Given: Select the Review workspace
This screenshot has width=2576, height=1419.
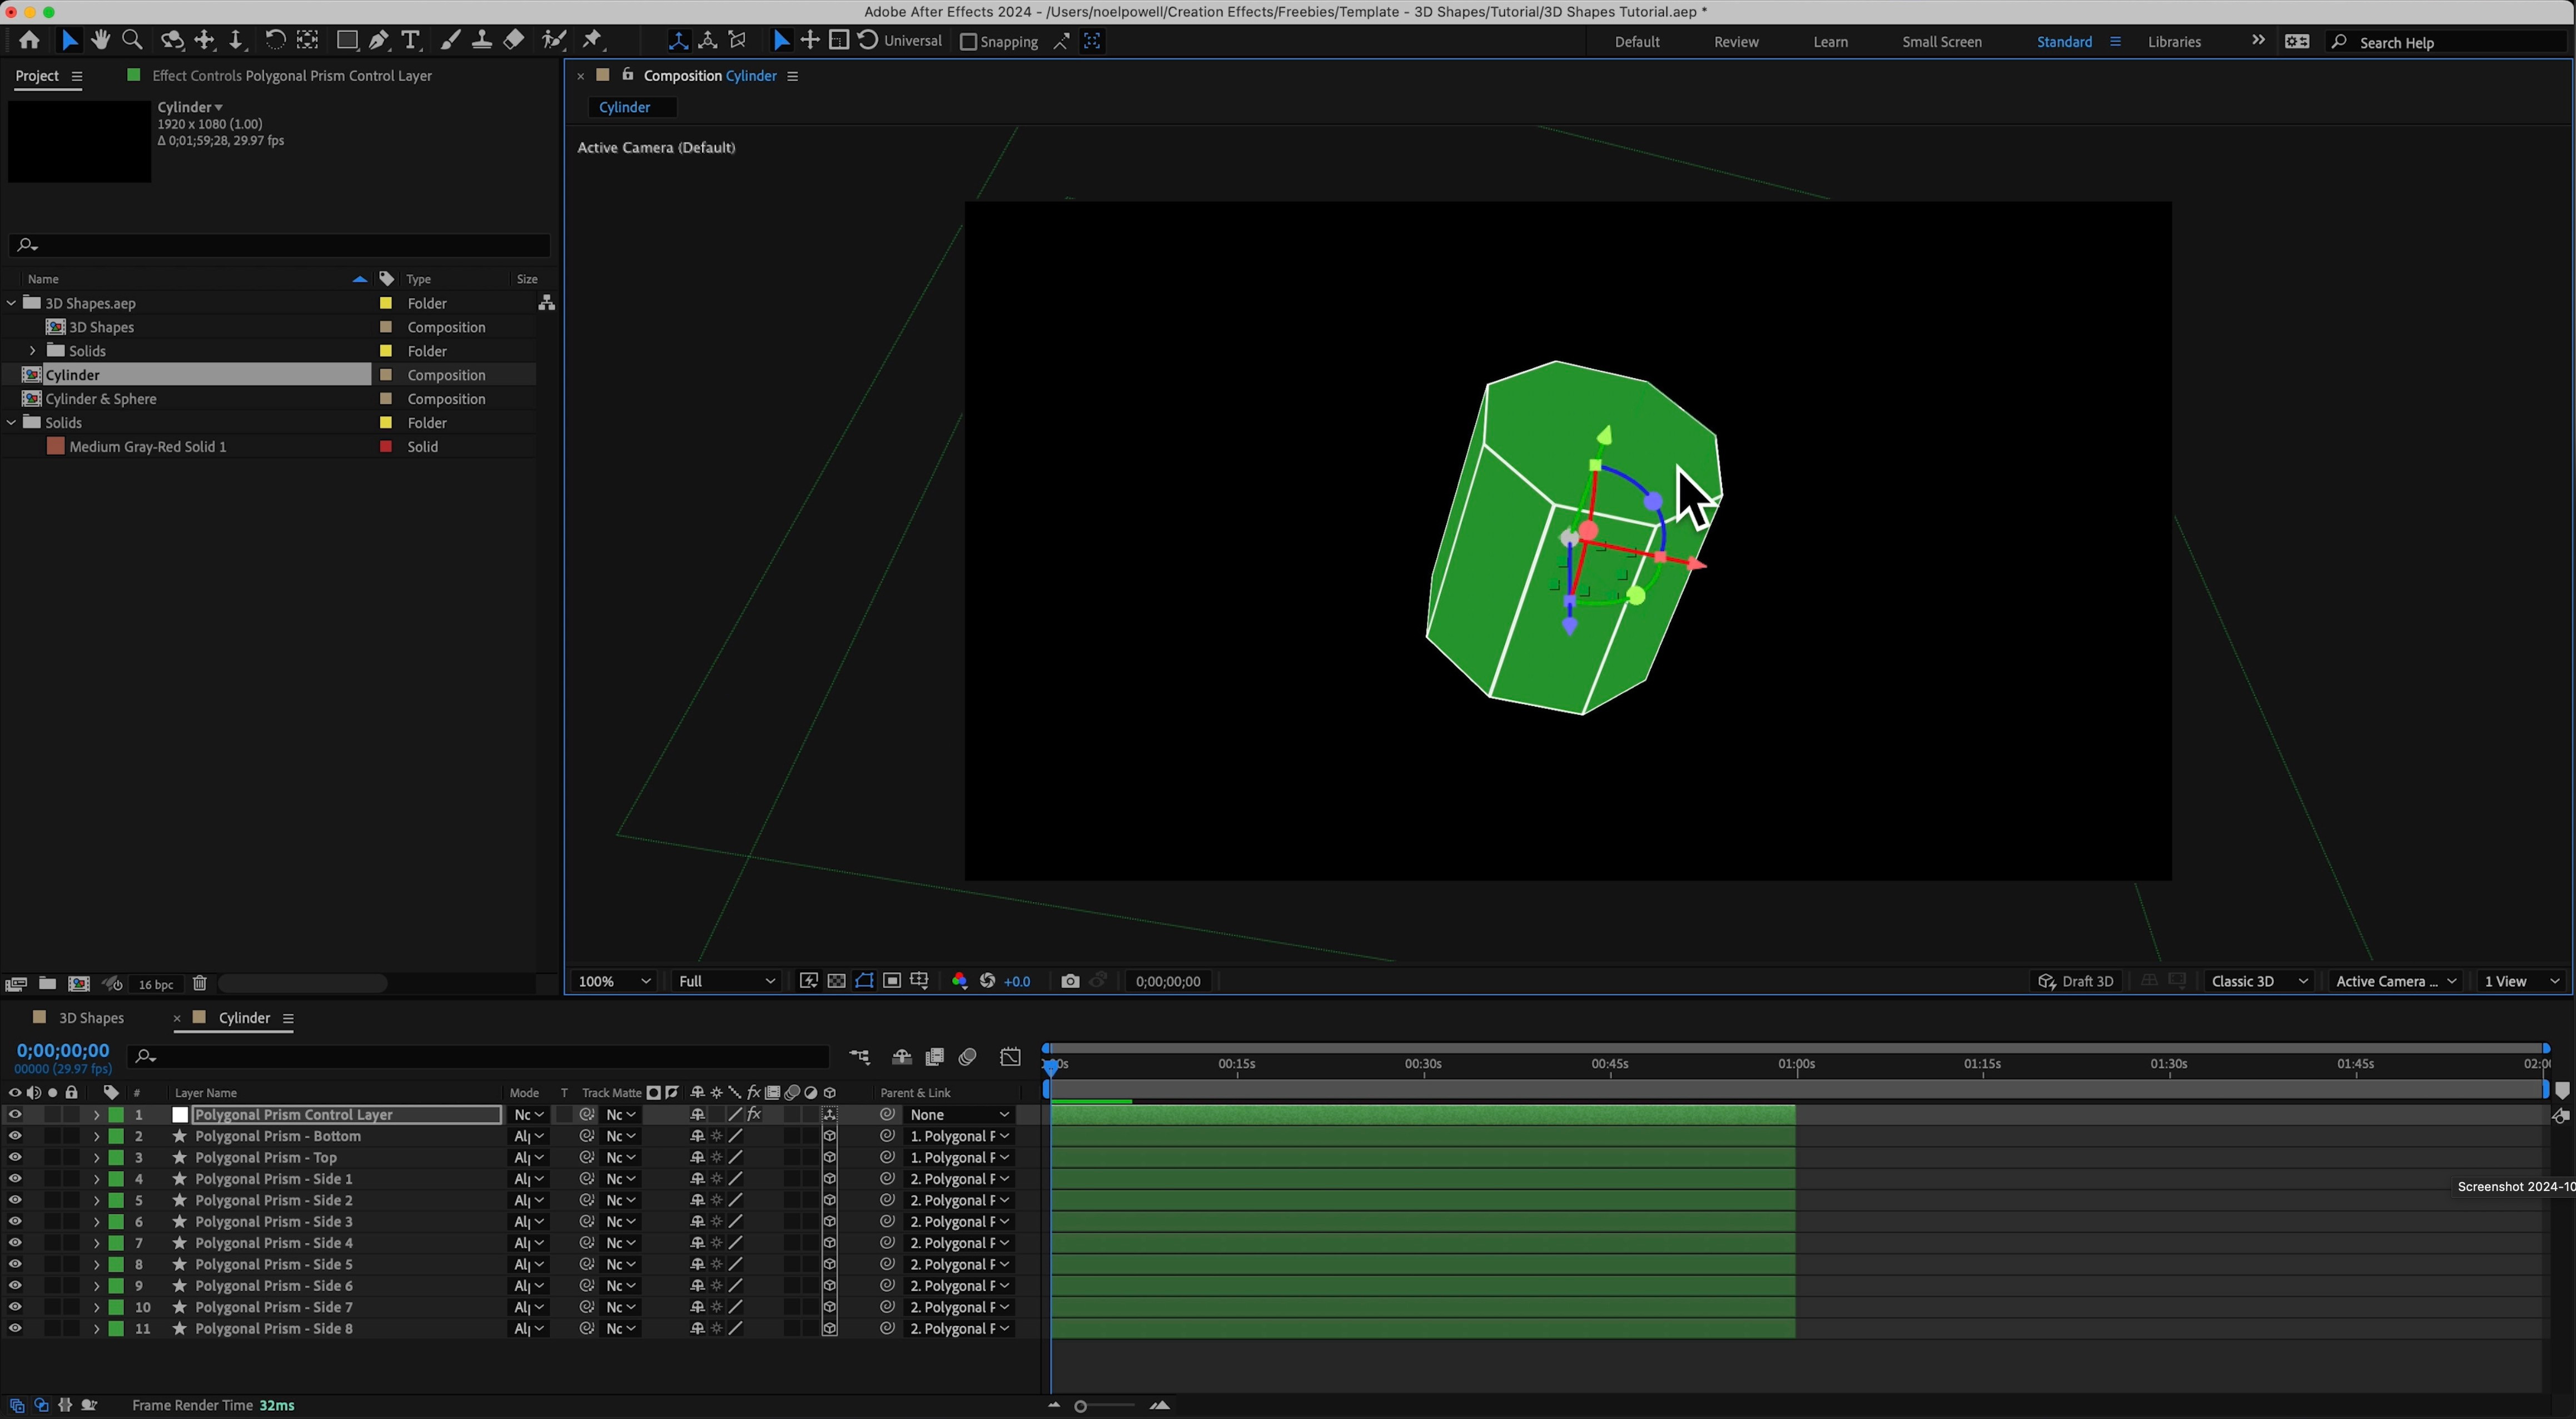Looking at the screenshot, I should [x=1735, y=42].
